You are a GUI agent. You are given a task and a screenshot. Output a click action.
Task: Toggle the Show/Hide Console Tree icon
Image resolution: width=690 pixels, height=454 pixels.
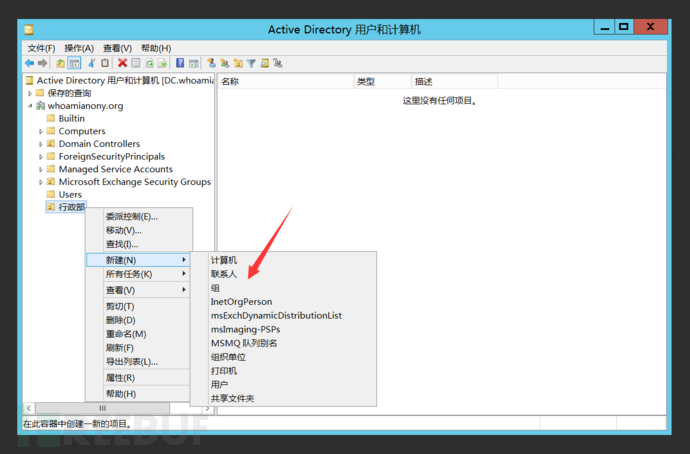(74, 63)
